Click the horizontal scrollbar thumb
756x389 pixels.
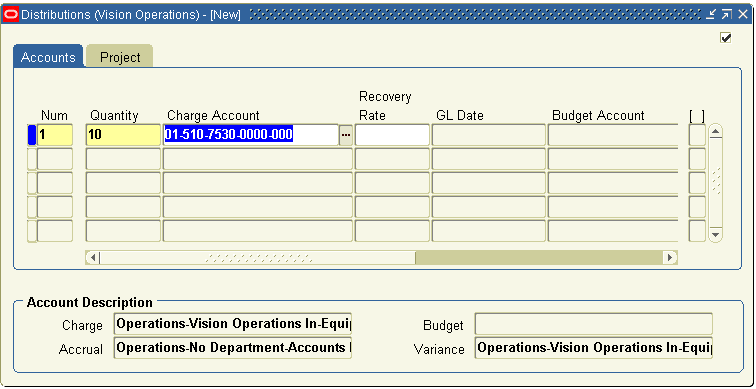tap(258, 257)
